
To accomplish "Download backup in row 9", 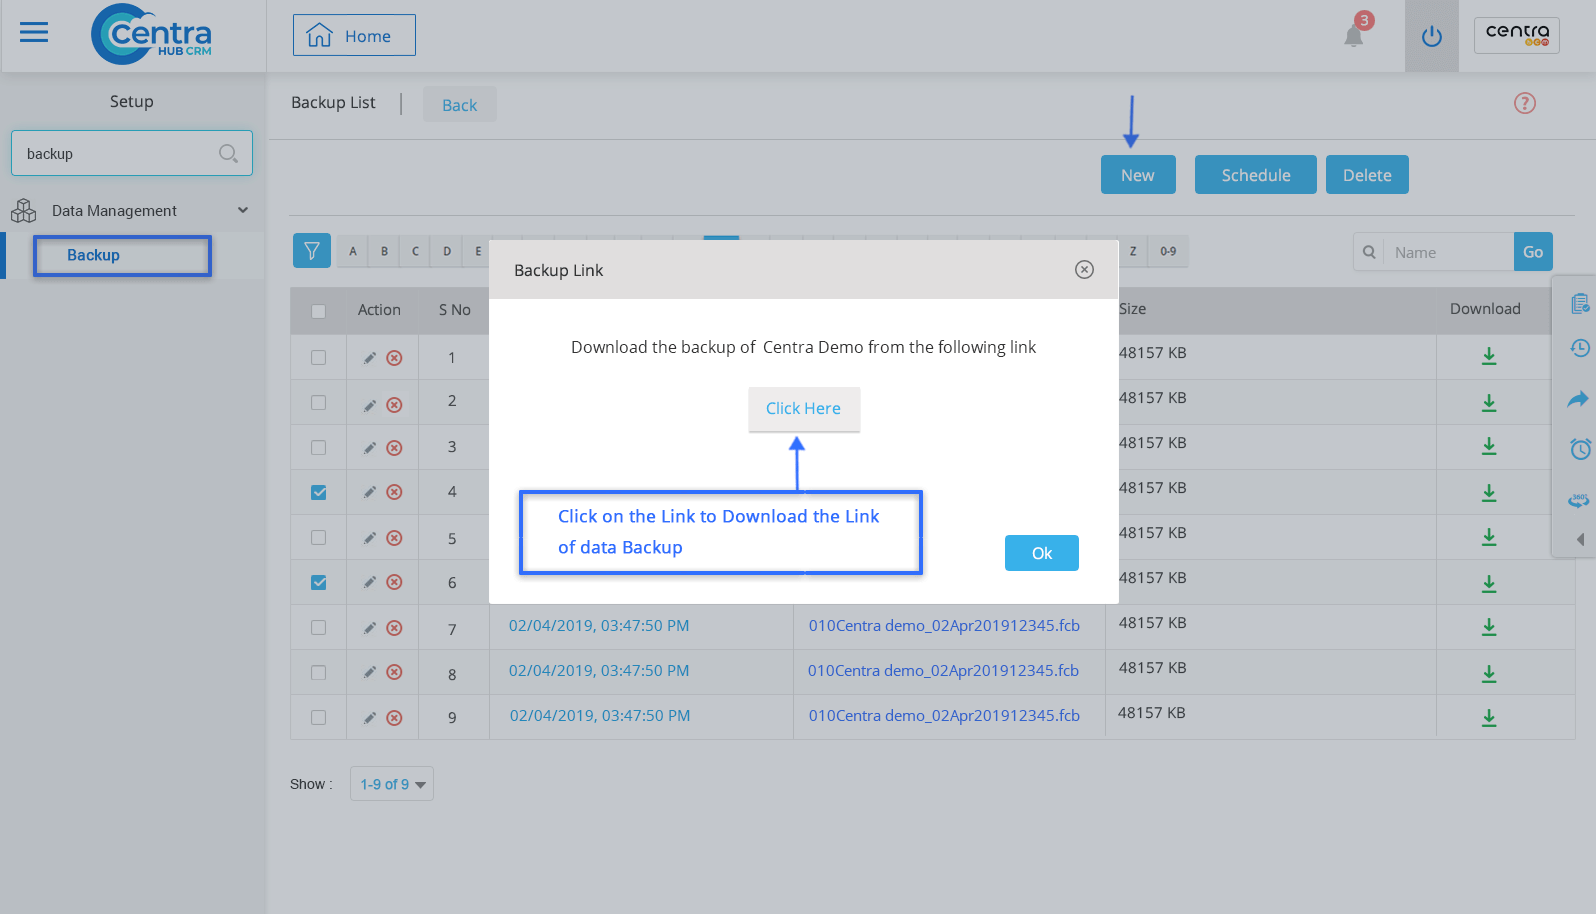I will (x=1489, y=717).
